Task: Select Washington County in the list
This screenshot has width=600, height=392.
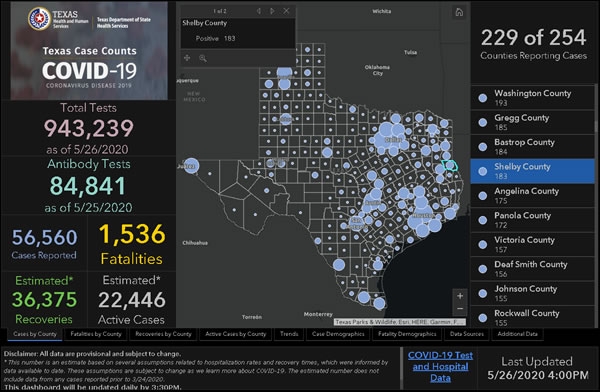Action: (x=532, y=98)
